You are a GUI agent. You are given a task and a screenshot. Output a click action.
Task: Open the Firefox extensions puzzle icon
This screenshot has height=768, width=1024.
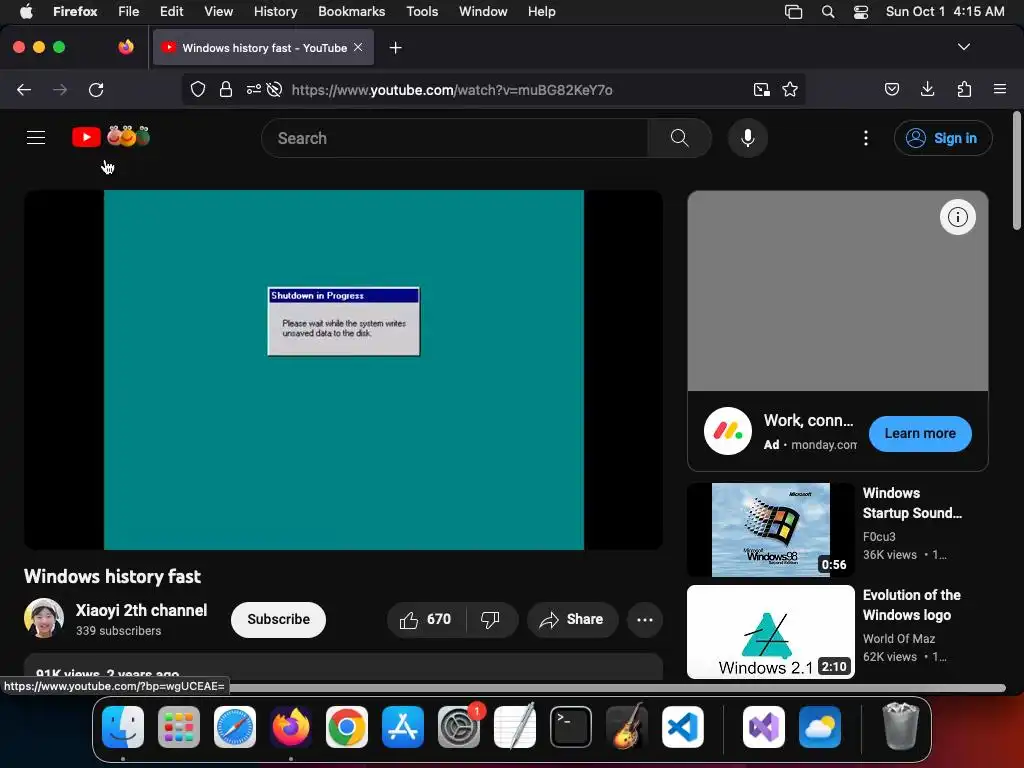(964, 89)
